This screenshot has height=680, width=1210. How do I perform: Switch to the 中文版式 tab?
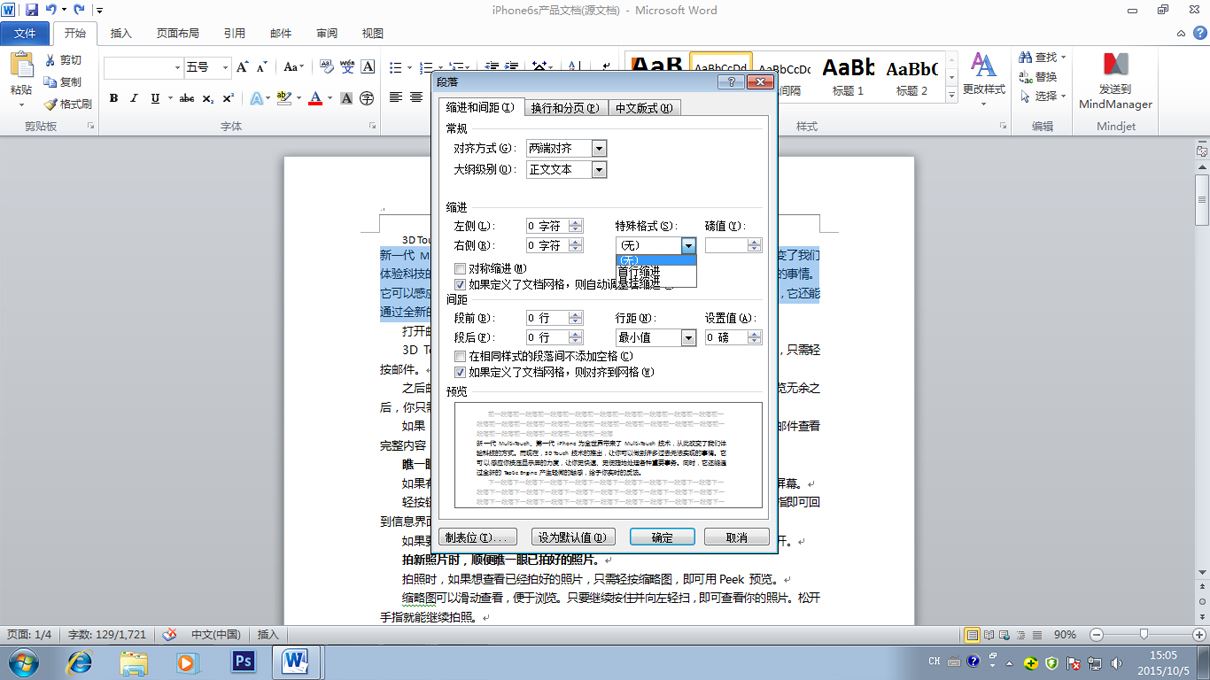pos(644,108)
